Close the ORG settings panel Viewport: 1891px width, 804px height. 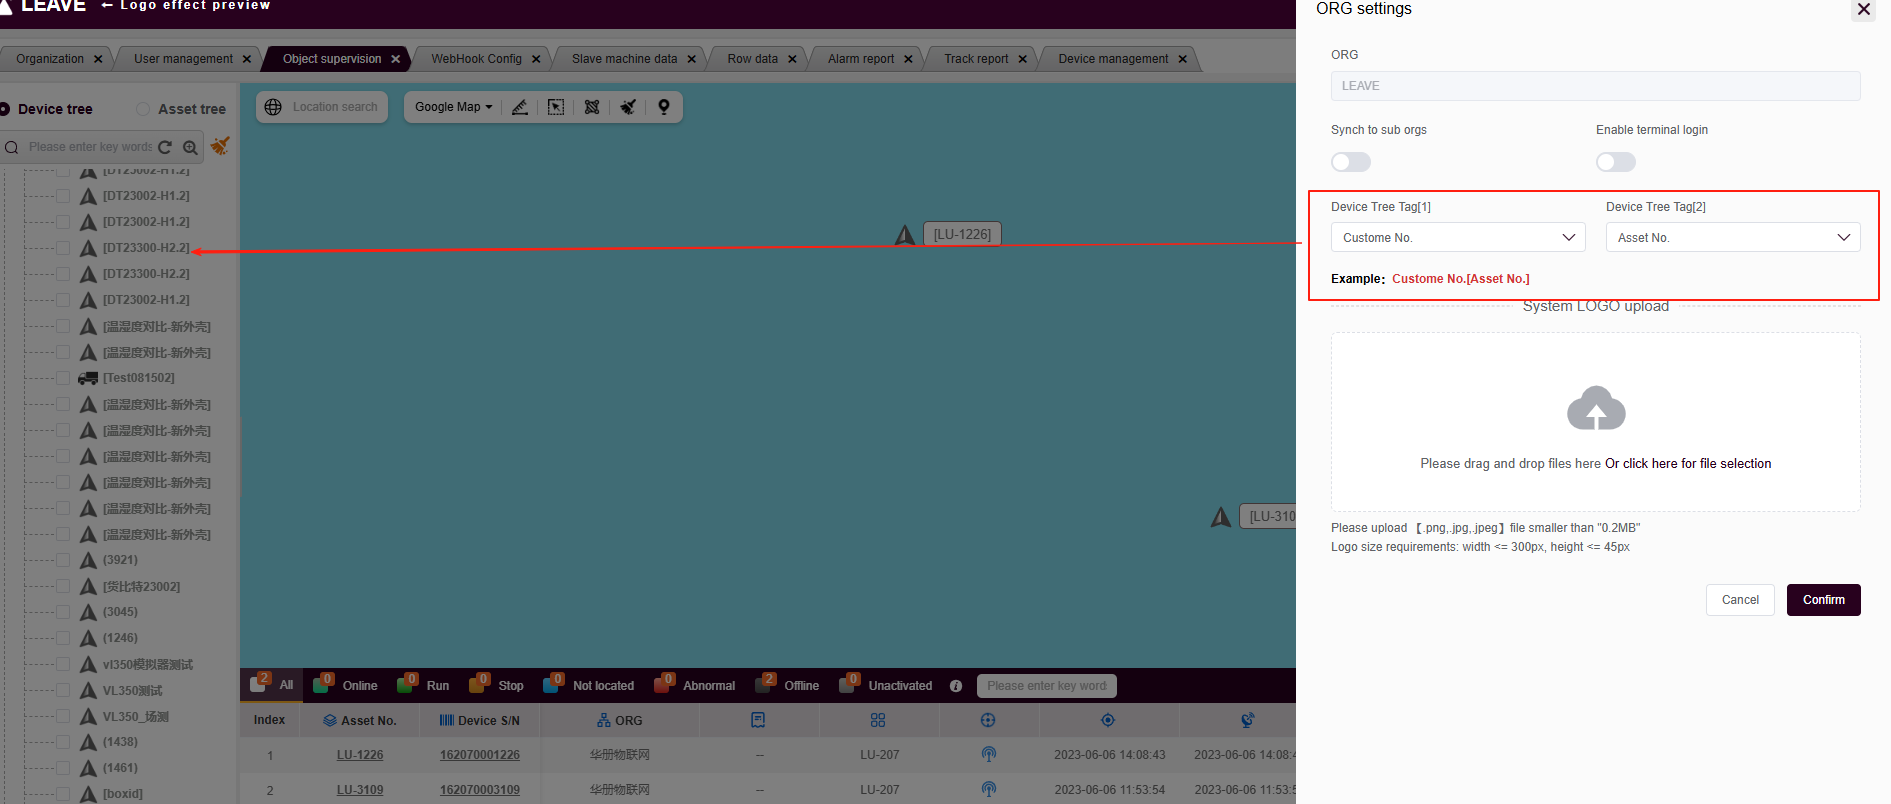1863,10
